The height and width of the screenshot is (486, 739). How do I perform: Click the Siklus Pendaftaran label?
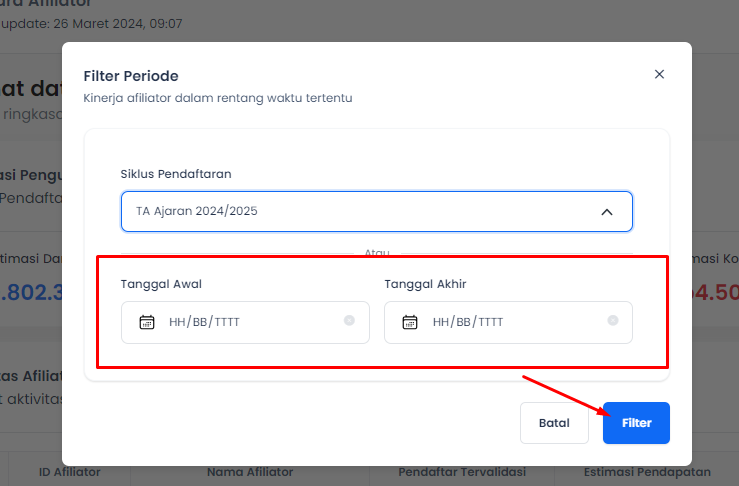pos(176,174)
